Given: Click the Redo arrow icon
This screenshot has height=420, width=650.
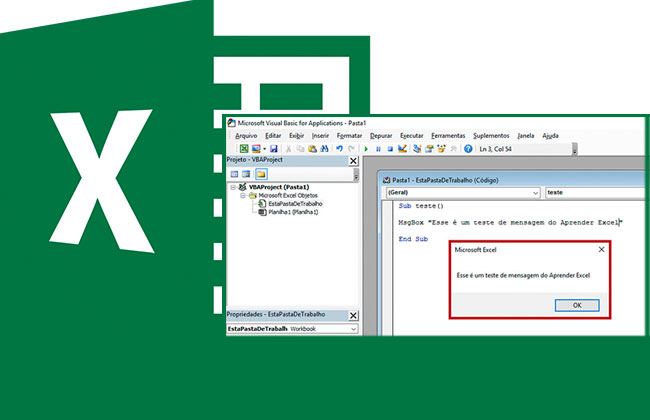Looking at the screenshot, I should point(352,148).
